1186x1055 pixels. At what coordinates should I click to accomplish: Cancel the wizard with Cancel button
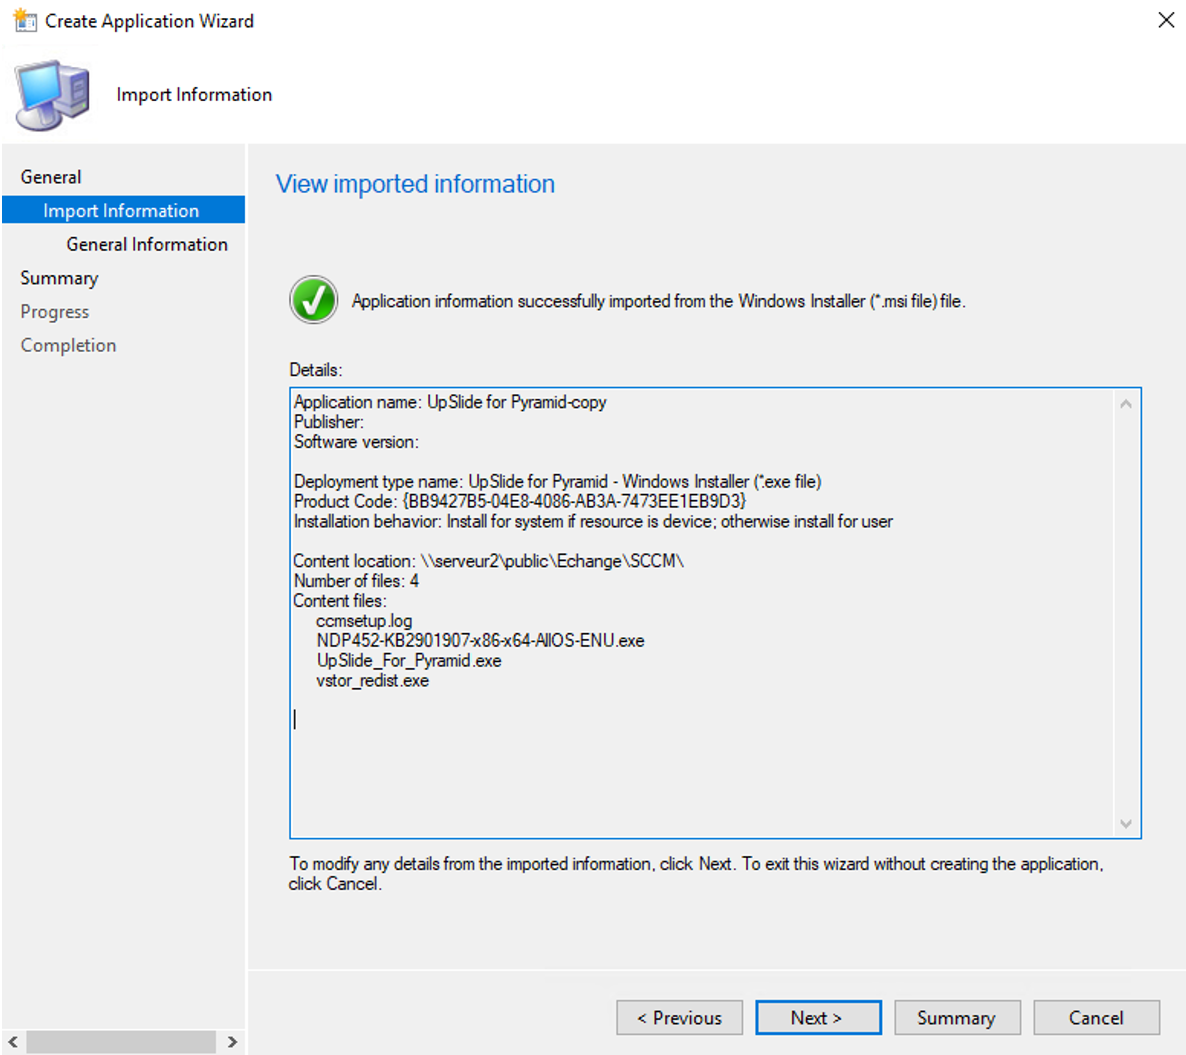[x=1096, y=1018]
